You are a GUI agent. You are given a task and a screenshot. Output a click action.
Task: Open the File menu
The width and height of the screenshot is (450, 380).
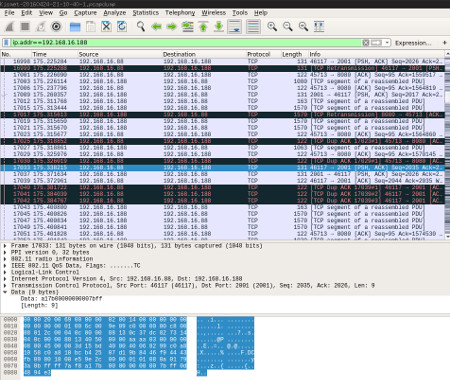(9, 13)
